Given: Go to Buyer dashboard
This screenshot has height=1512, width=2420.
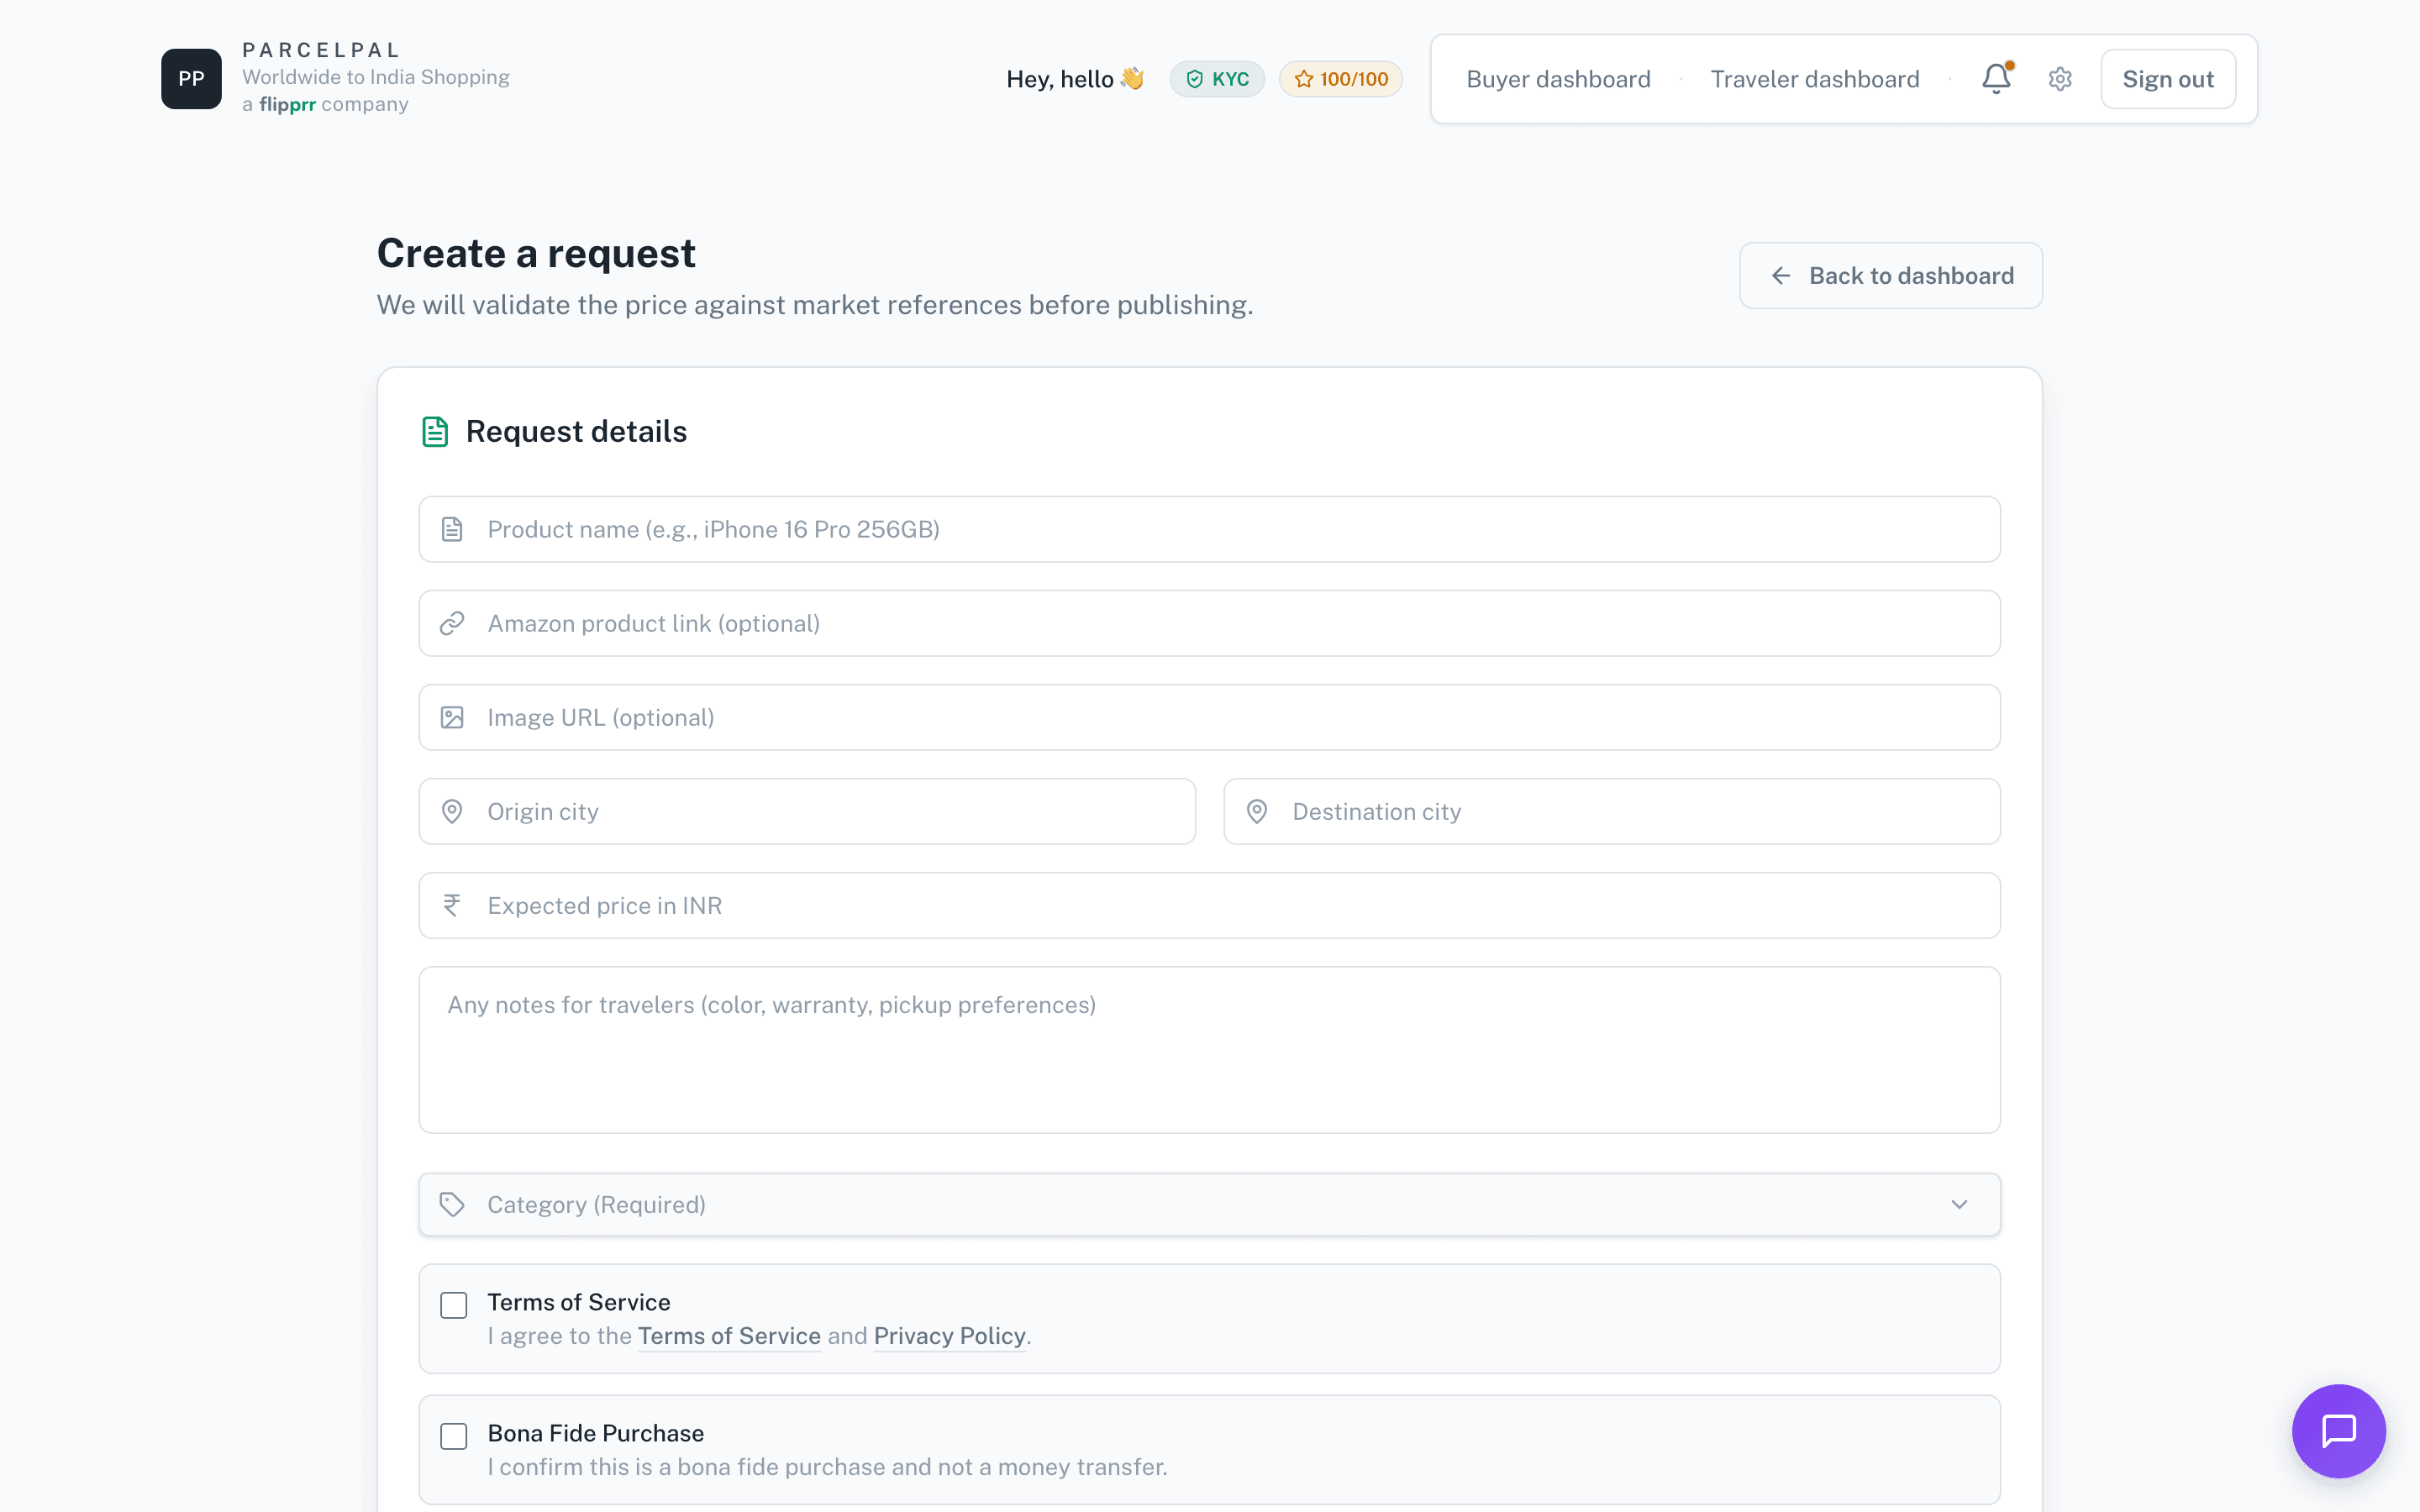Looking at the screenshot, I should coord(1558,79).
